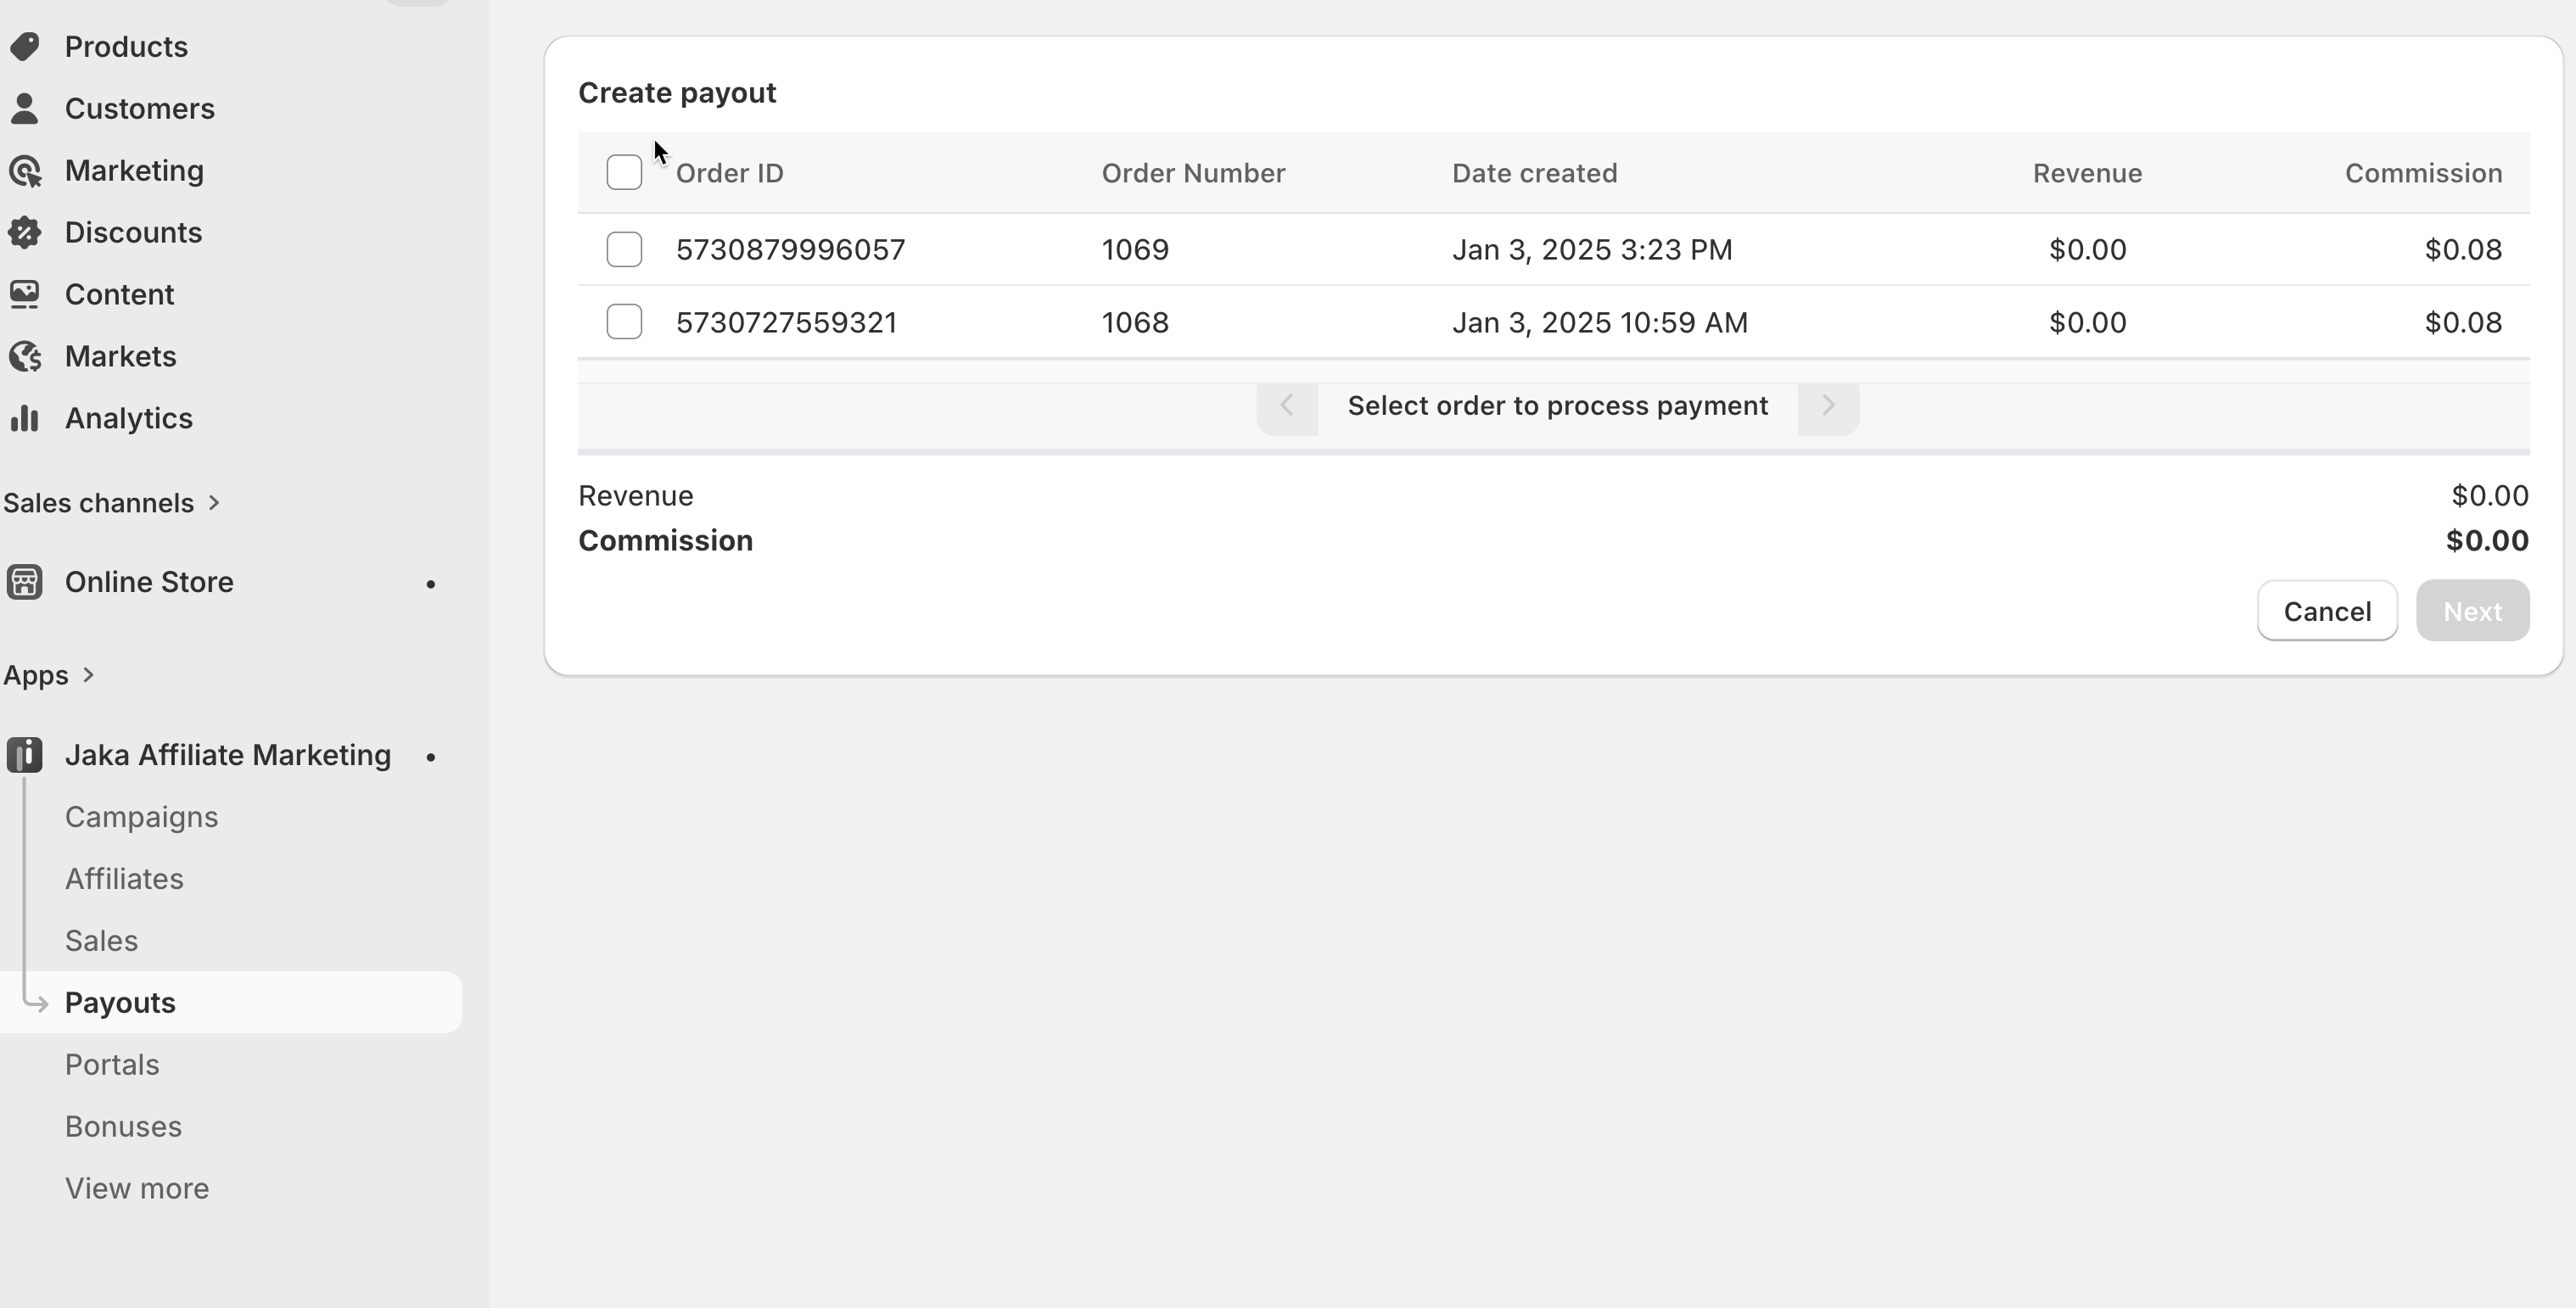The image size is (2576, 1308).
Task: Click the Marketing target icon
Action: coord(25,171)
